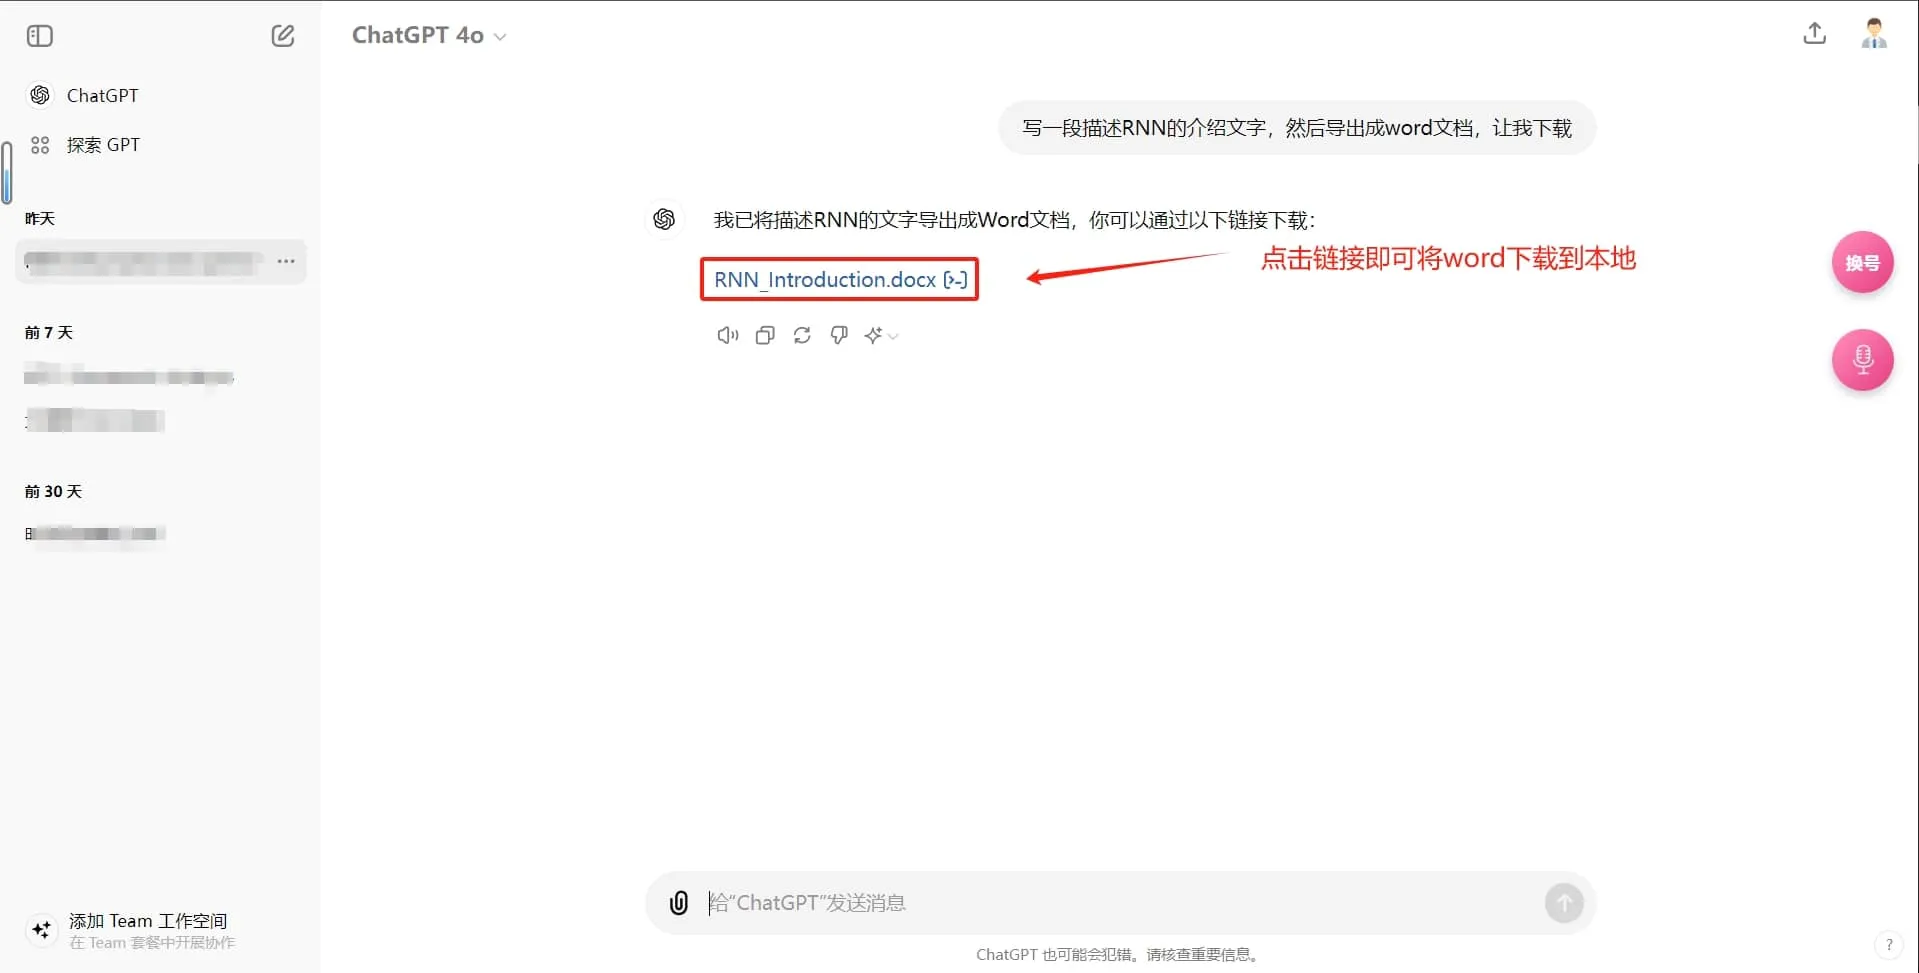Open a new chat with the compose icon

(x=283, y=35)
